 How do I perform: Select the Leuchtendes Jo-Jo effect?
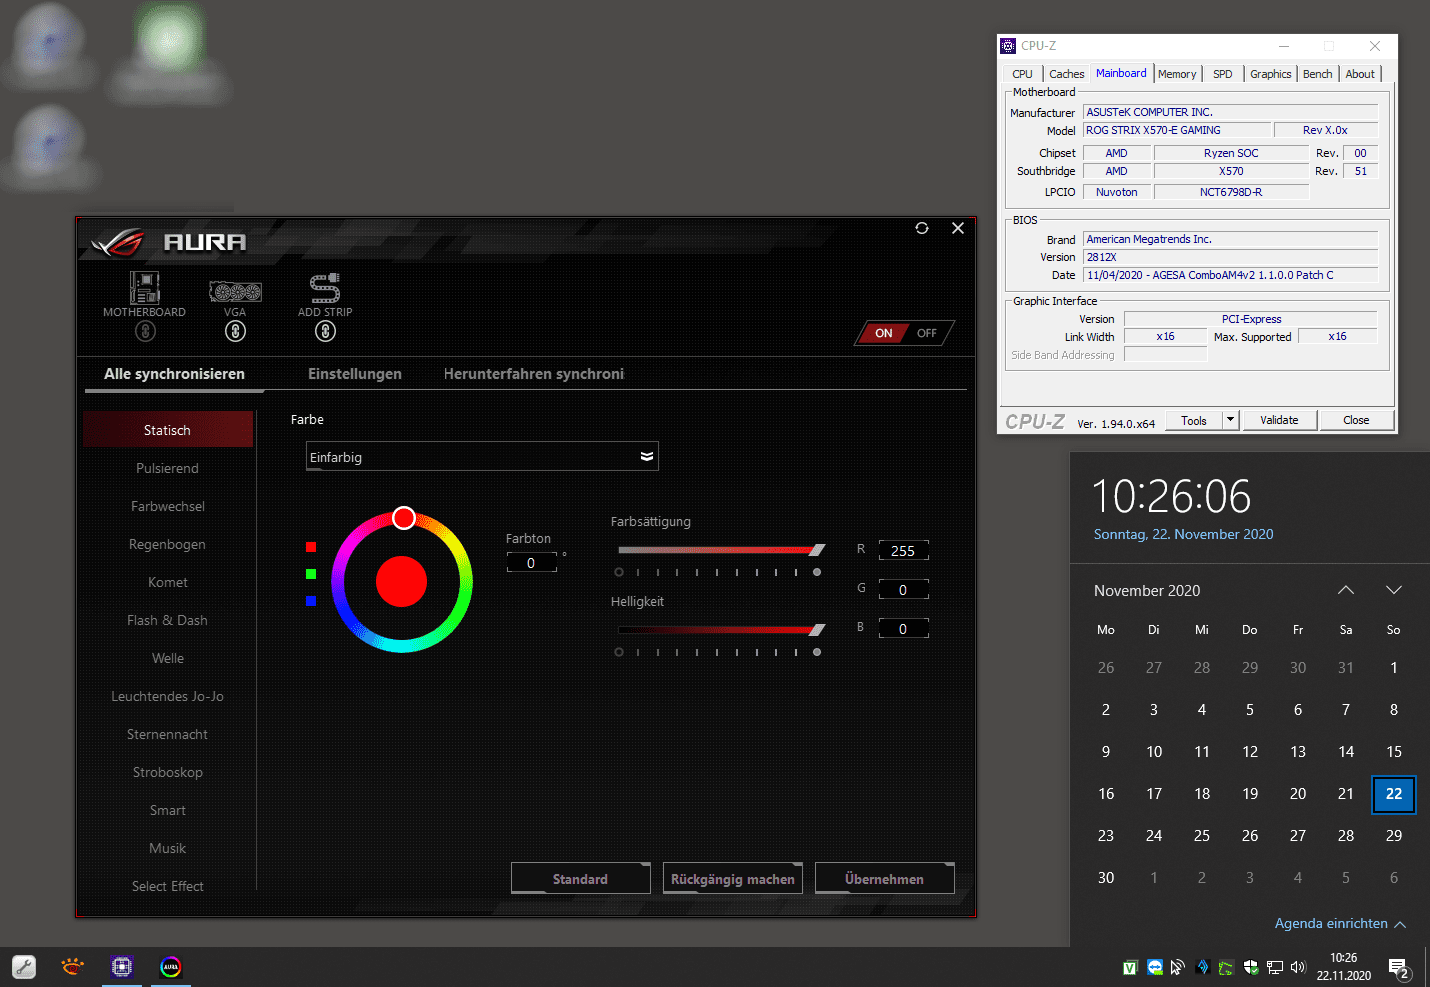(x=168, y=696)
